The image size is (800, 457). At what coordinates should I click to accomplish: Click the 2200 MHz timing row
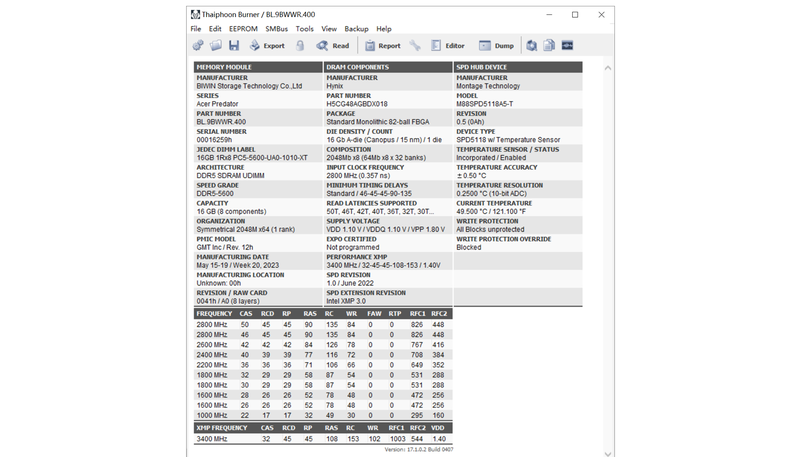[322, 365]
